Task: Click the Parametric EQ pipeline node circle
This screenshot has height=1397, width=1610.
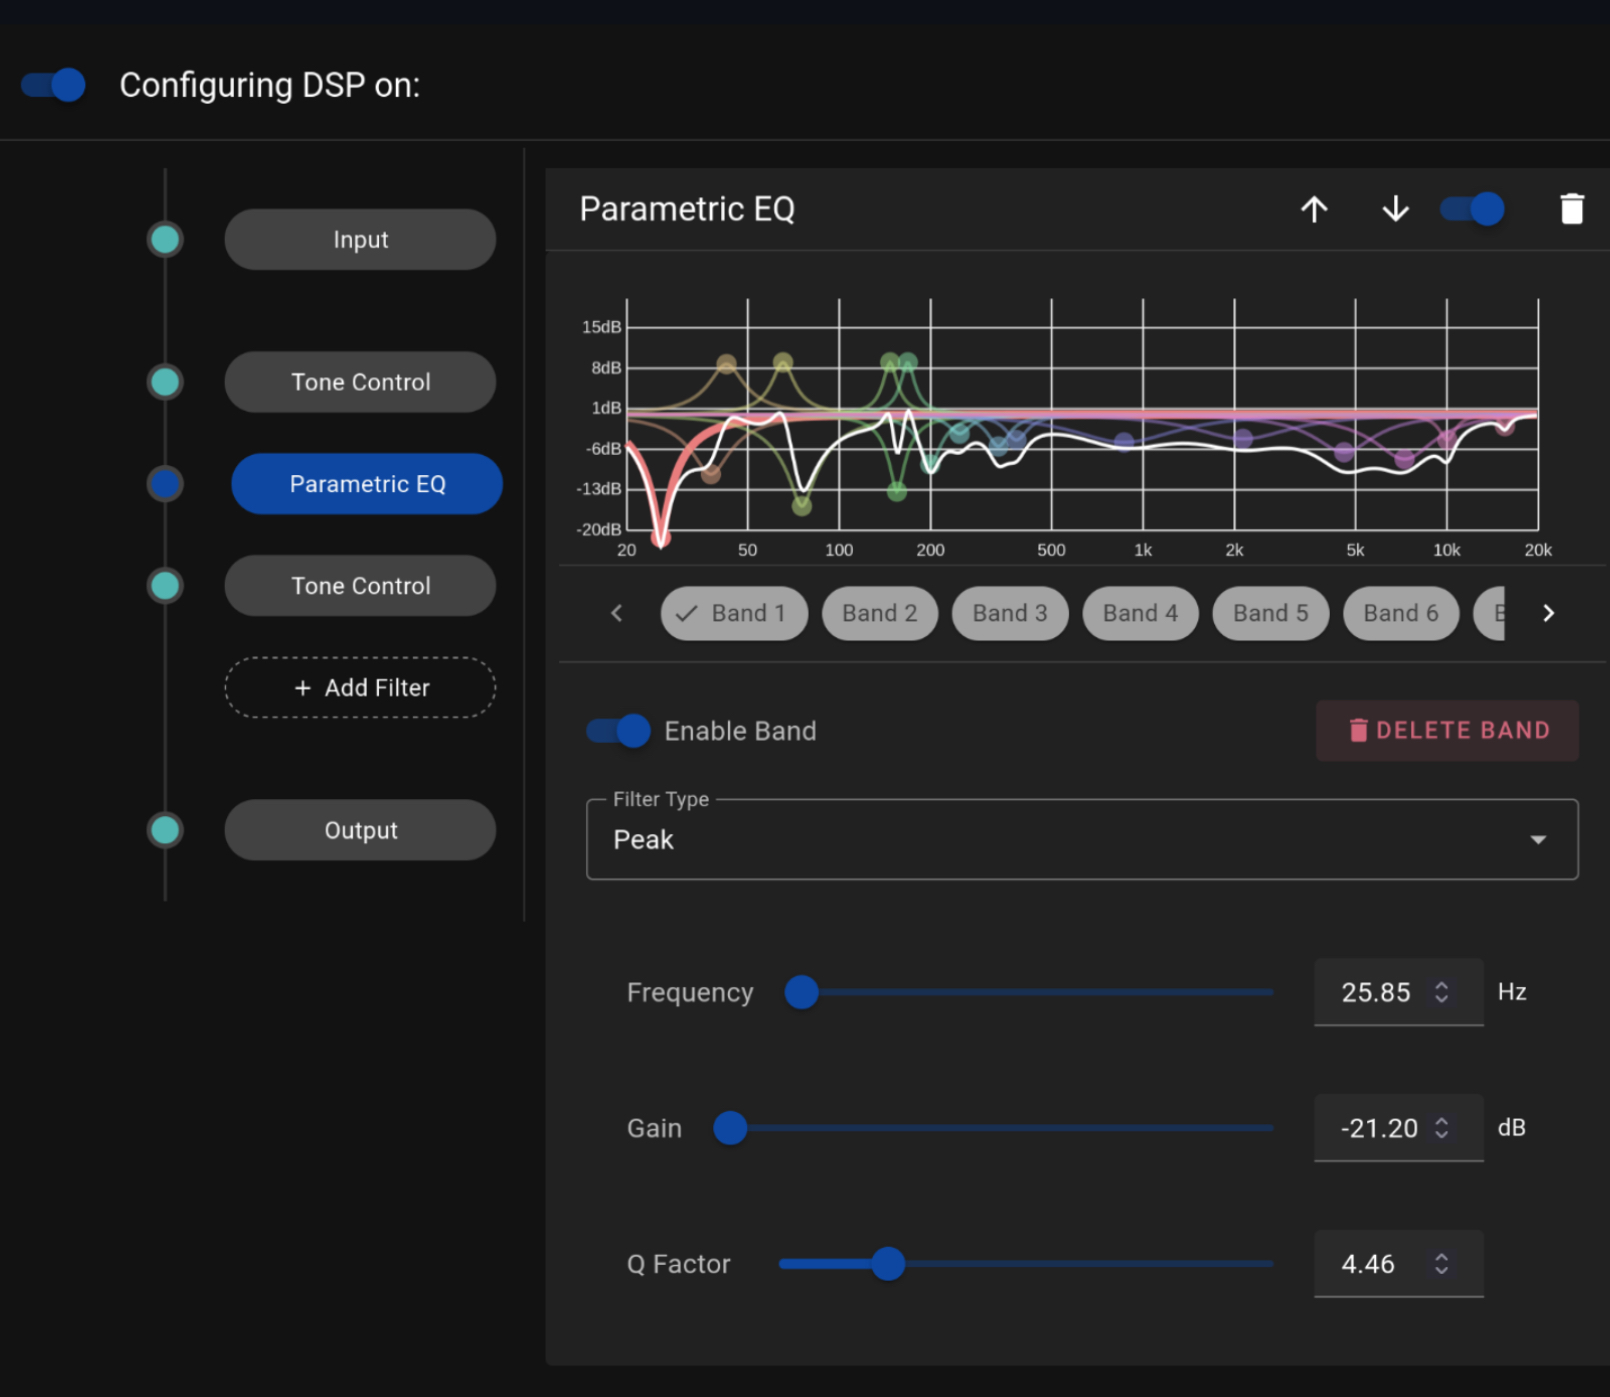Action: coord(165,484)
